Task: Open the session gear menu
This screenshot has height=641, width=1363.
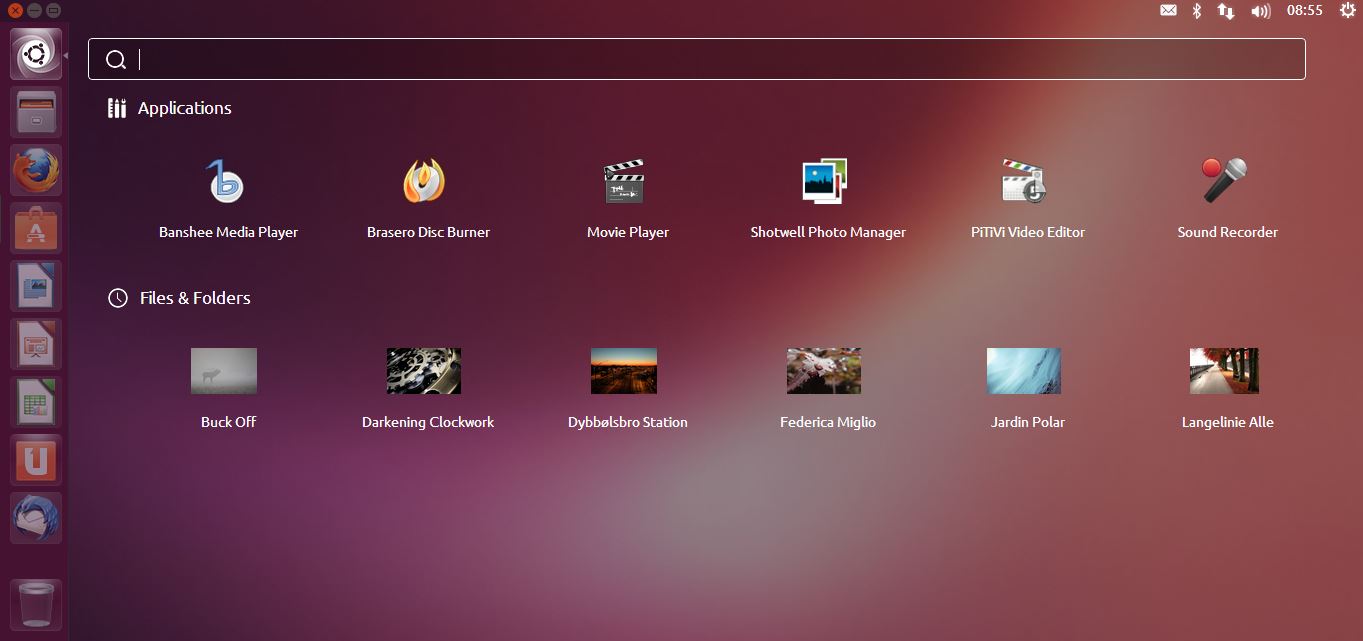Action: pyautogui.click(x=1345, y=11)
